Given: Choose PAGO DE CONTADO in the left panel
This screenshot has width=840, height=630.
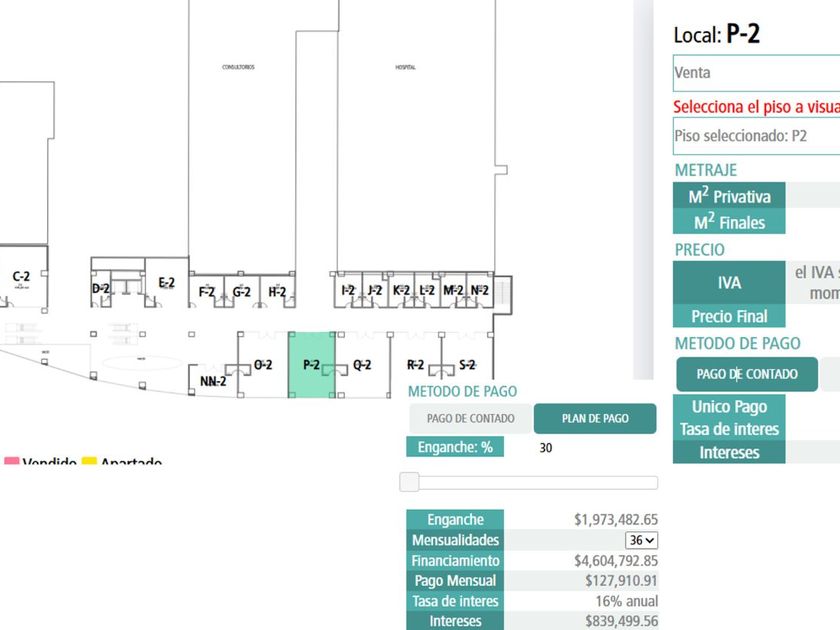Looking at the screenshot, I should tap(470, 418).
